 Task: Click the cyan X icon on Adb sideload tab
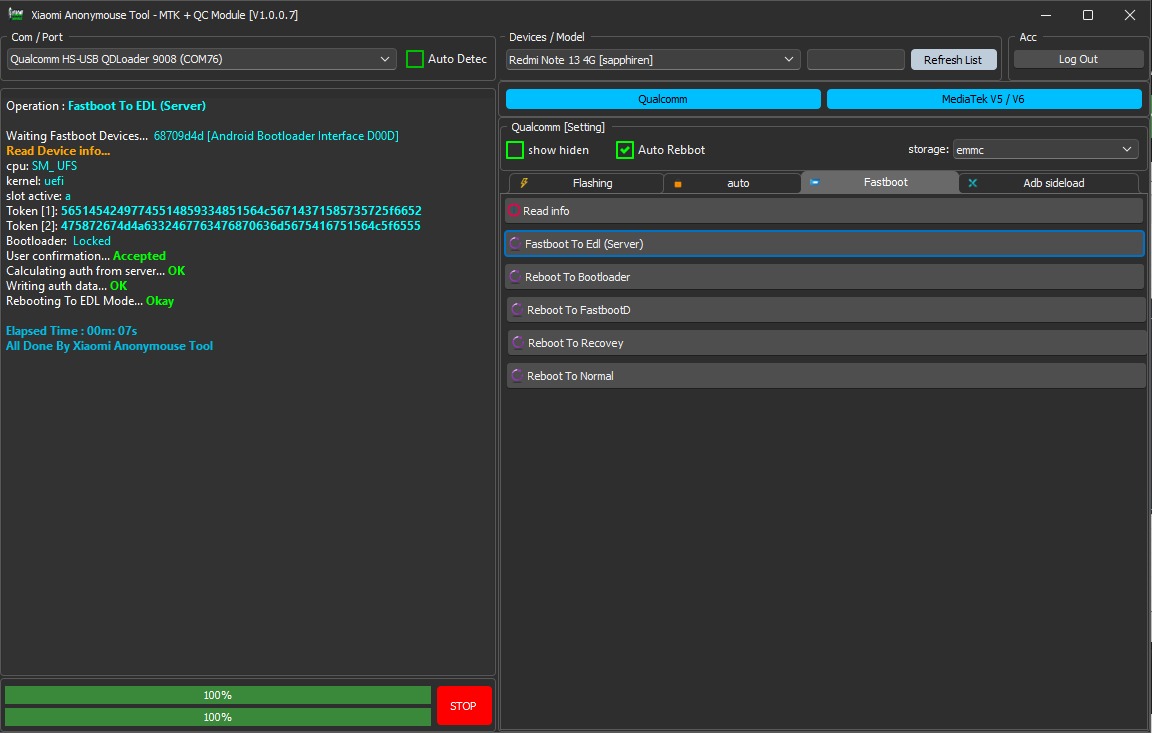972,182
